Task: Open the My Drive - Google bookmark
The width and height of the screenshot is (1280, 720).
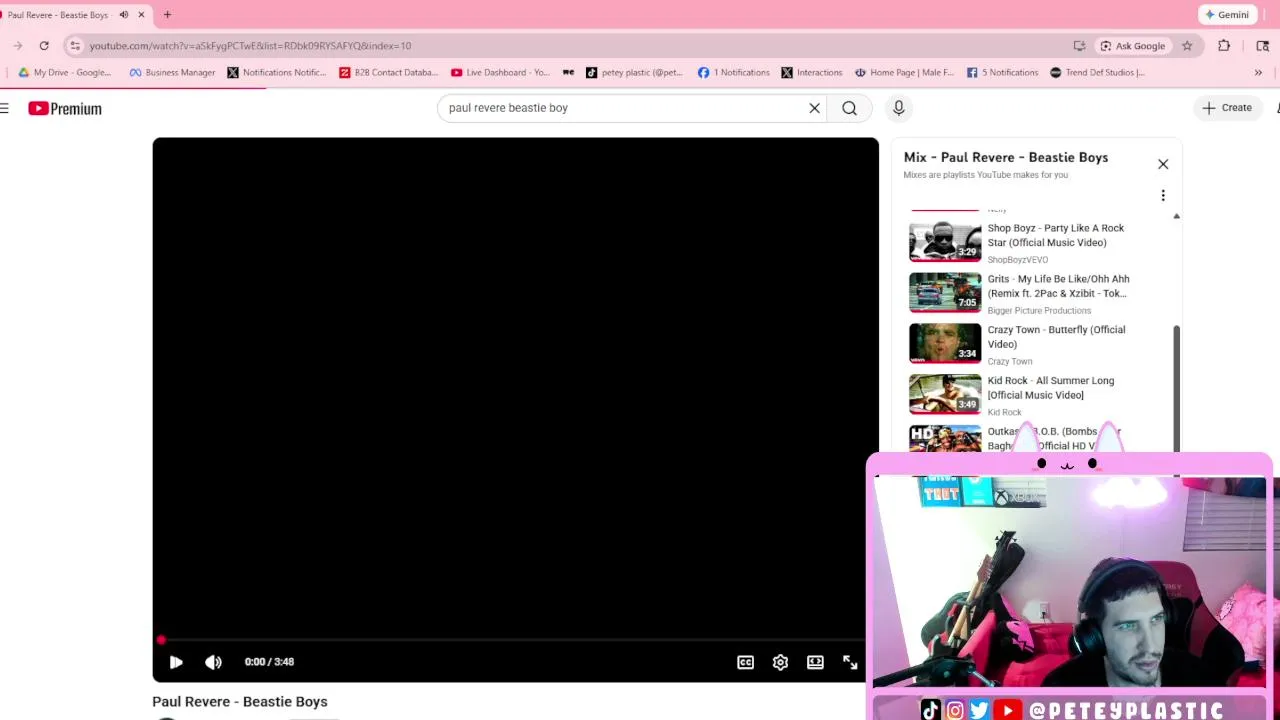Action: tap(65, 72)
